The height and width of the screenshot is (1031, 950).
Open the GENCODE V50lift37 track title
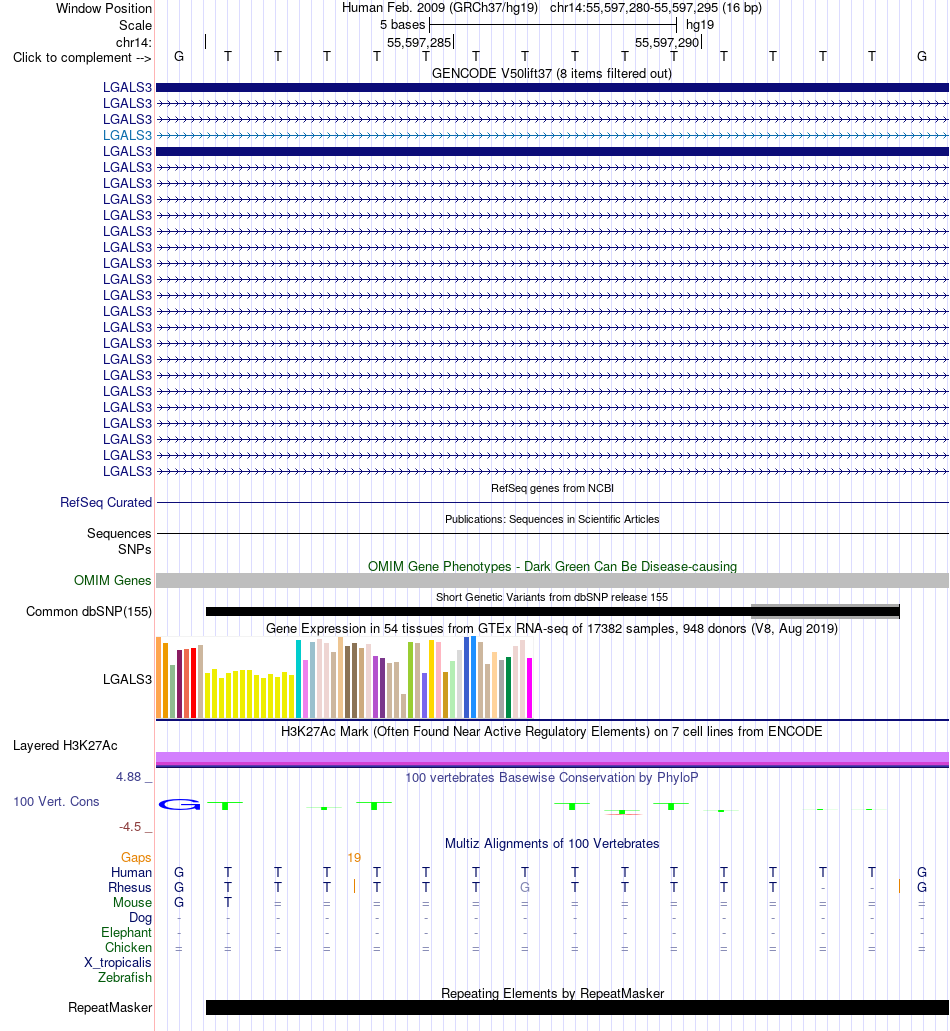pos(552,74)
